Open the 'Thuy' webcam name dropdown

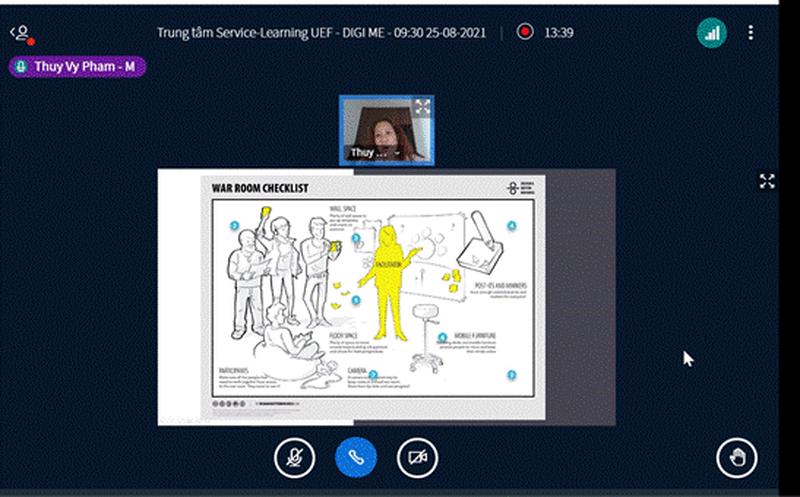tap(372, 153)
